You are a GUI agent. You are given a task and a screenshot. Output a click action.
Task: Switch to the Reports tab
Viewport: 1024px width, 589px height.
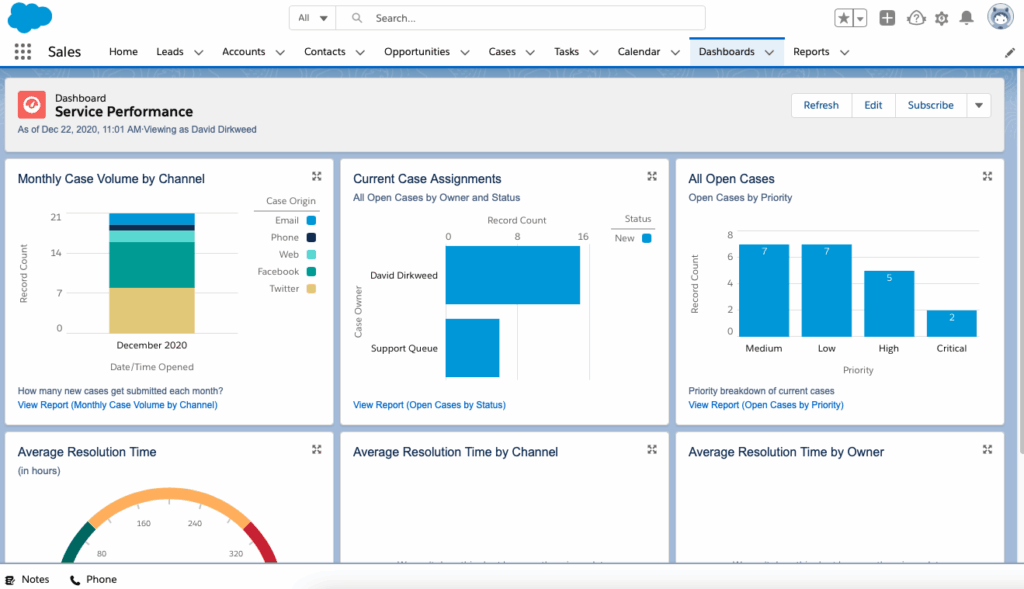coord(811,52)
